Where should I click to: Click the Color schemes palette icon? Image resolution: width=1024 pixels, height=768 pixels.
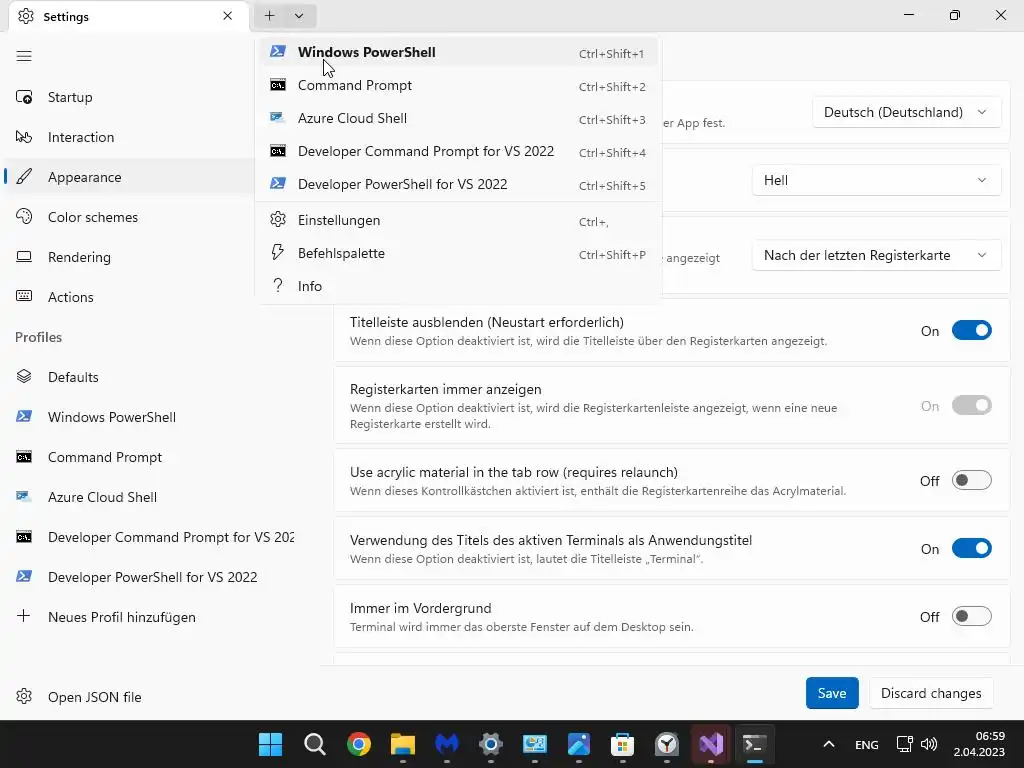coord(24,217)
